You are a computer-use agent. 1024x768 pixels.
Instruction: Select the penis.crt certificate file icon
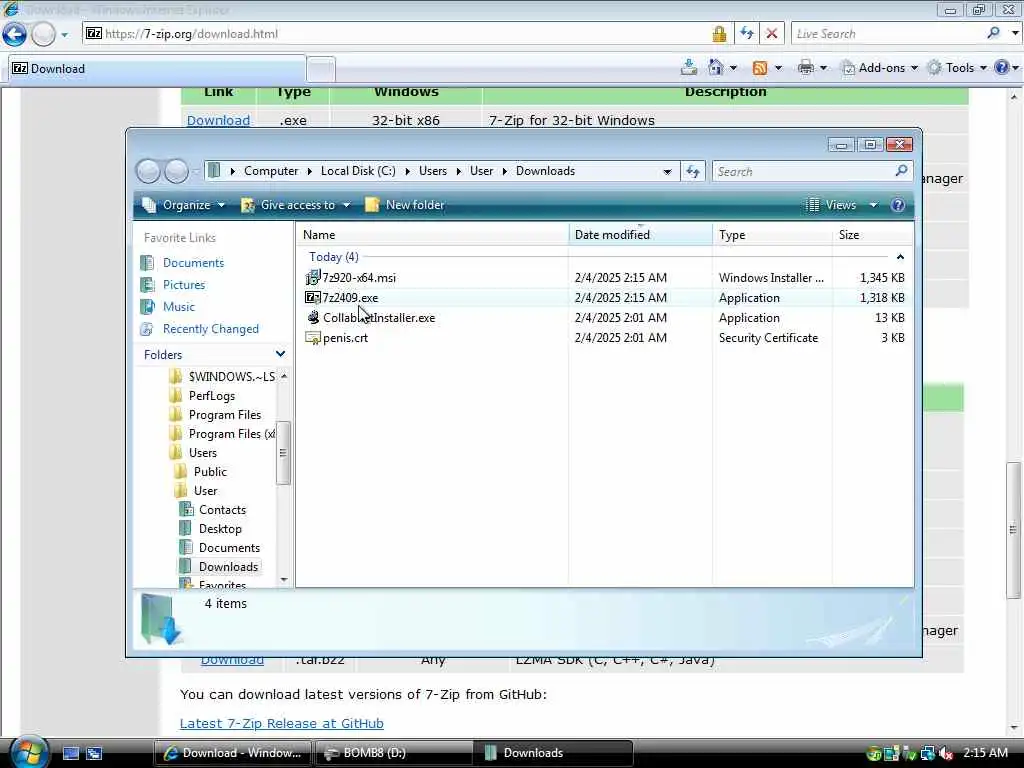click(x=313, y=338)
